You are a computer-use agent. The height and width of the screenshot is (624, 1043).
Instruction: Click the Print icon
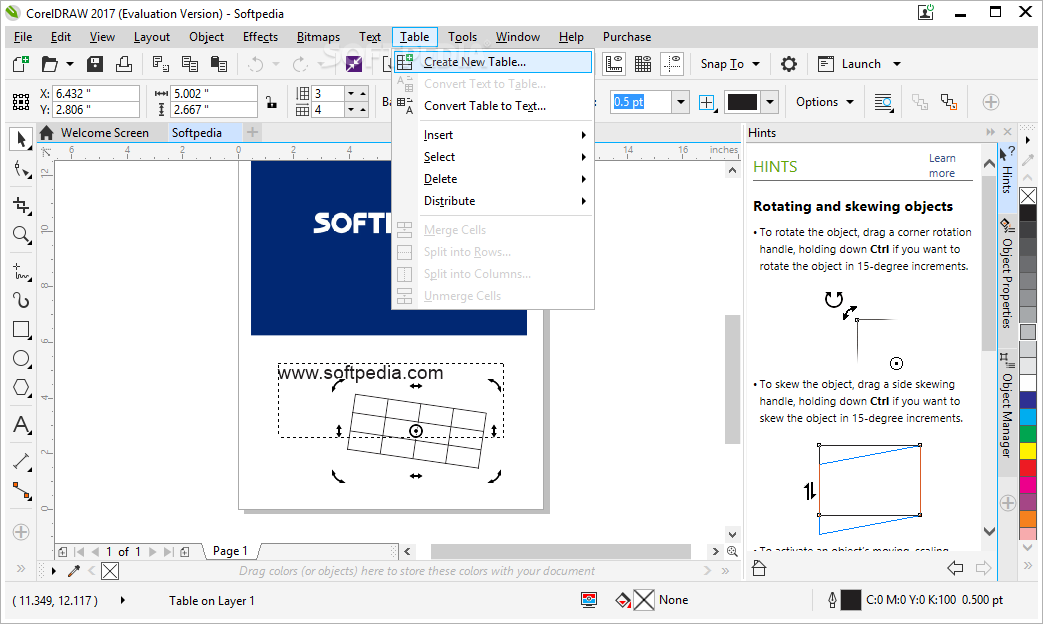(x=124, y=64)
